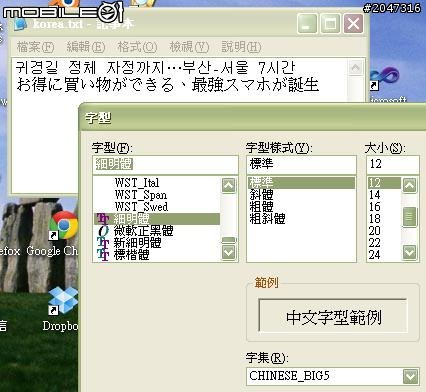Click size list scroll up arrow

410,185
